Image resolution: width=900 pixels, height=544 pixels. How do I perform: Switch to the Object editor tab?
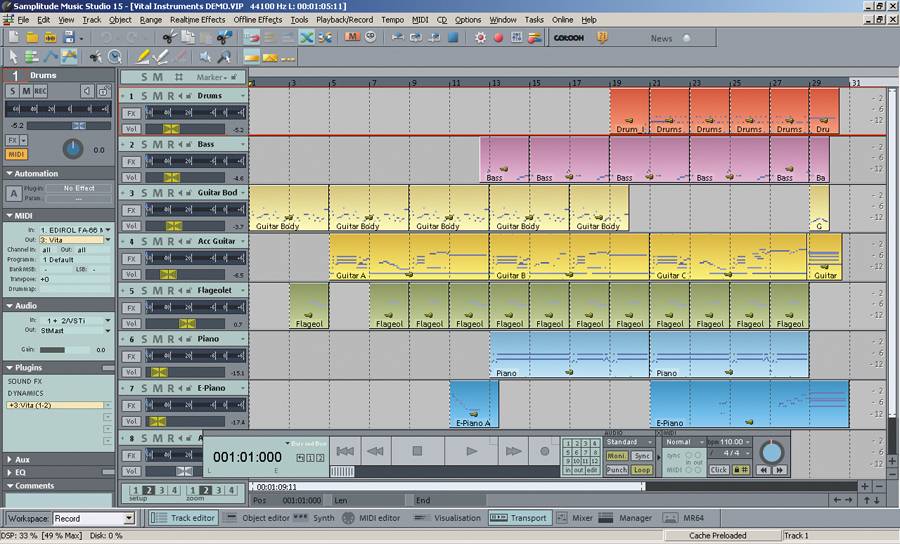258,518
